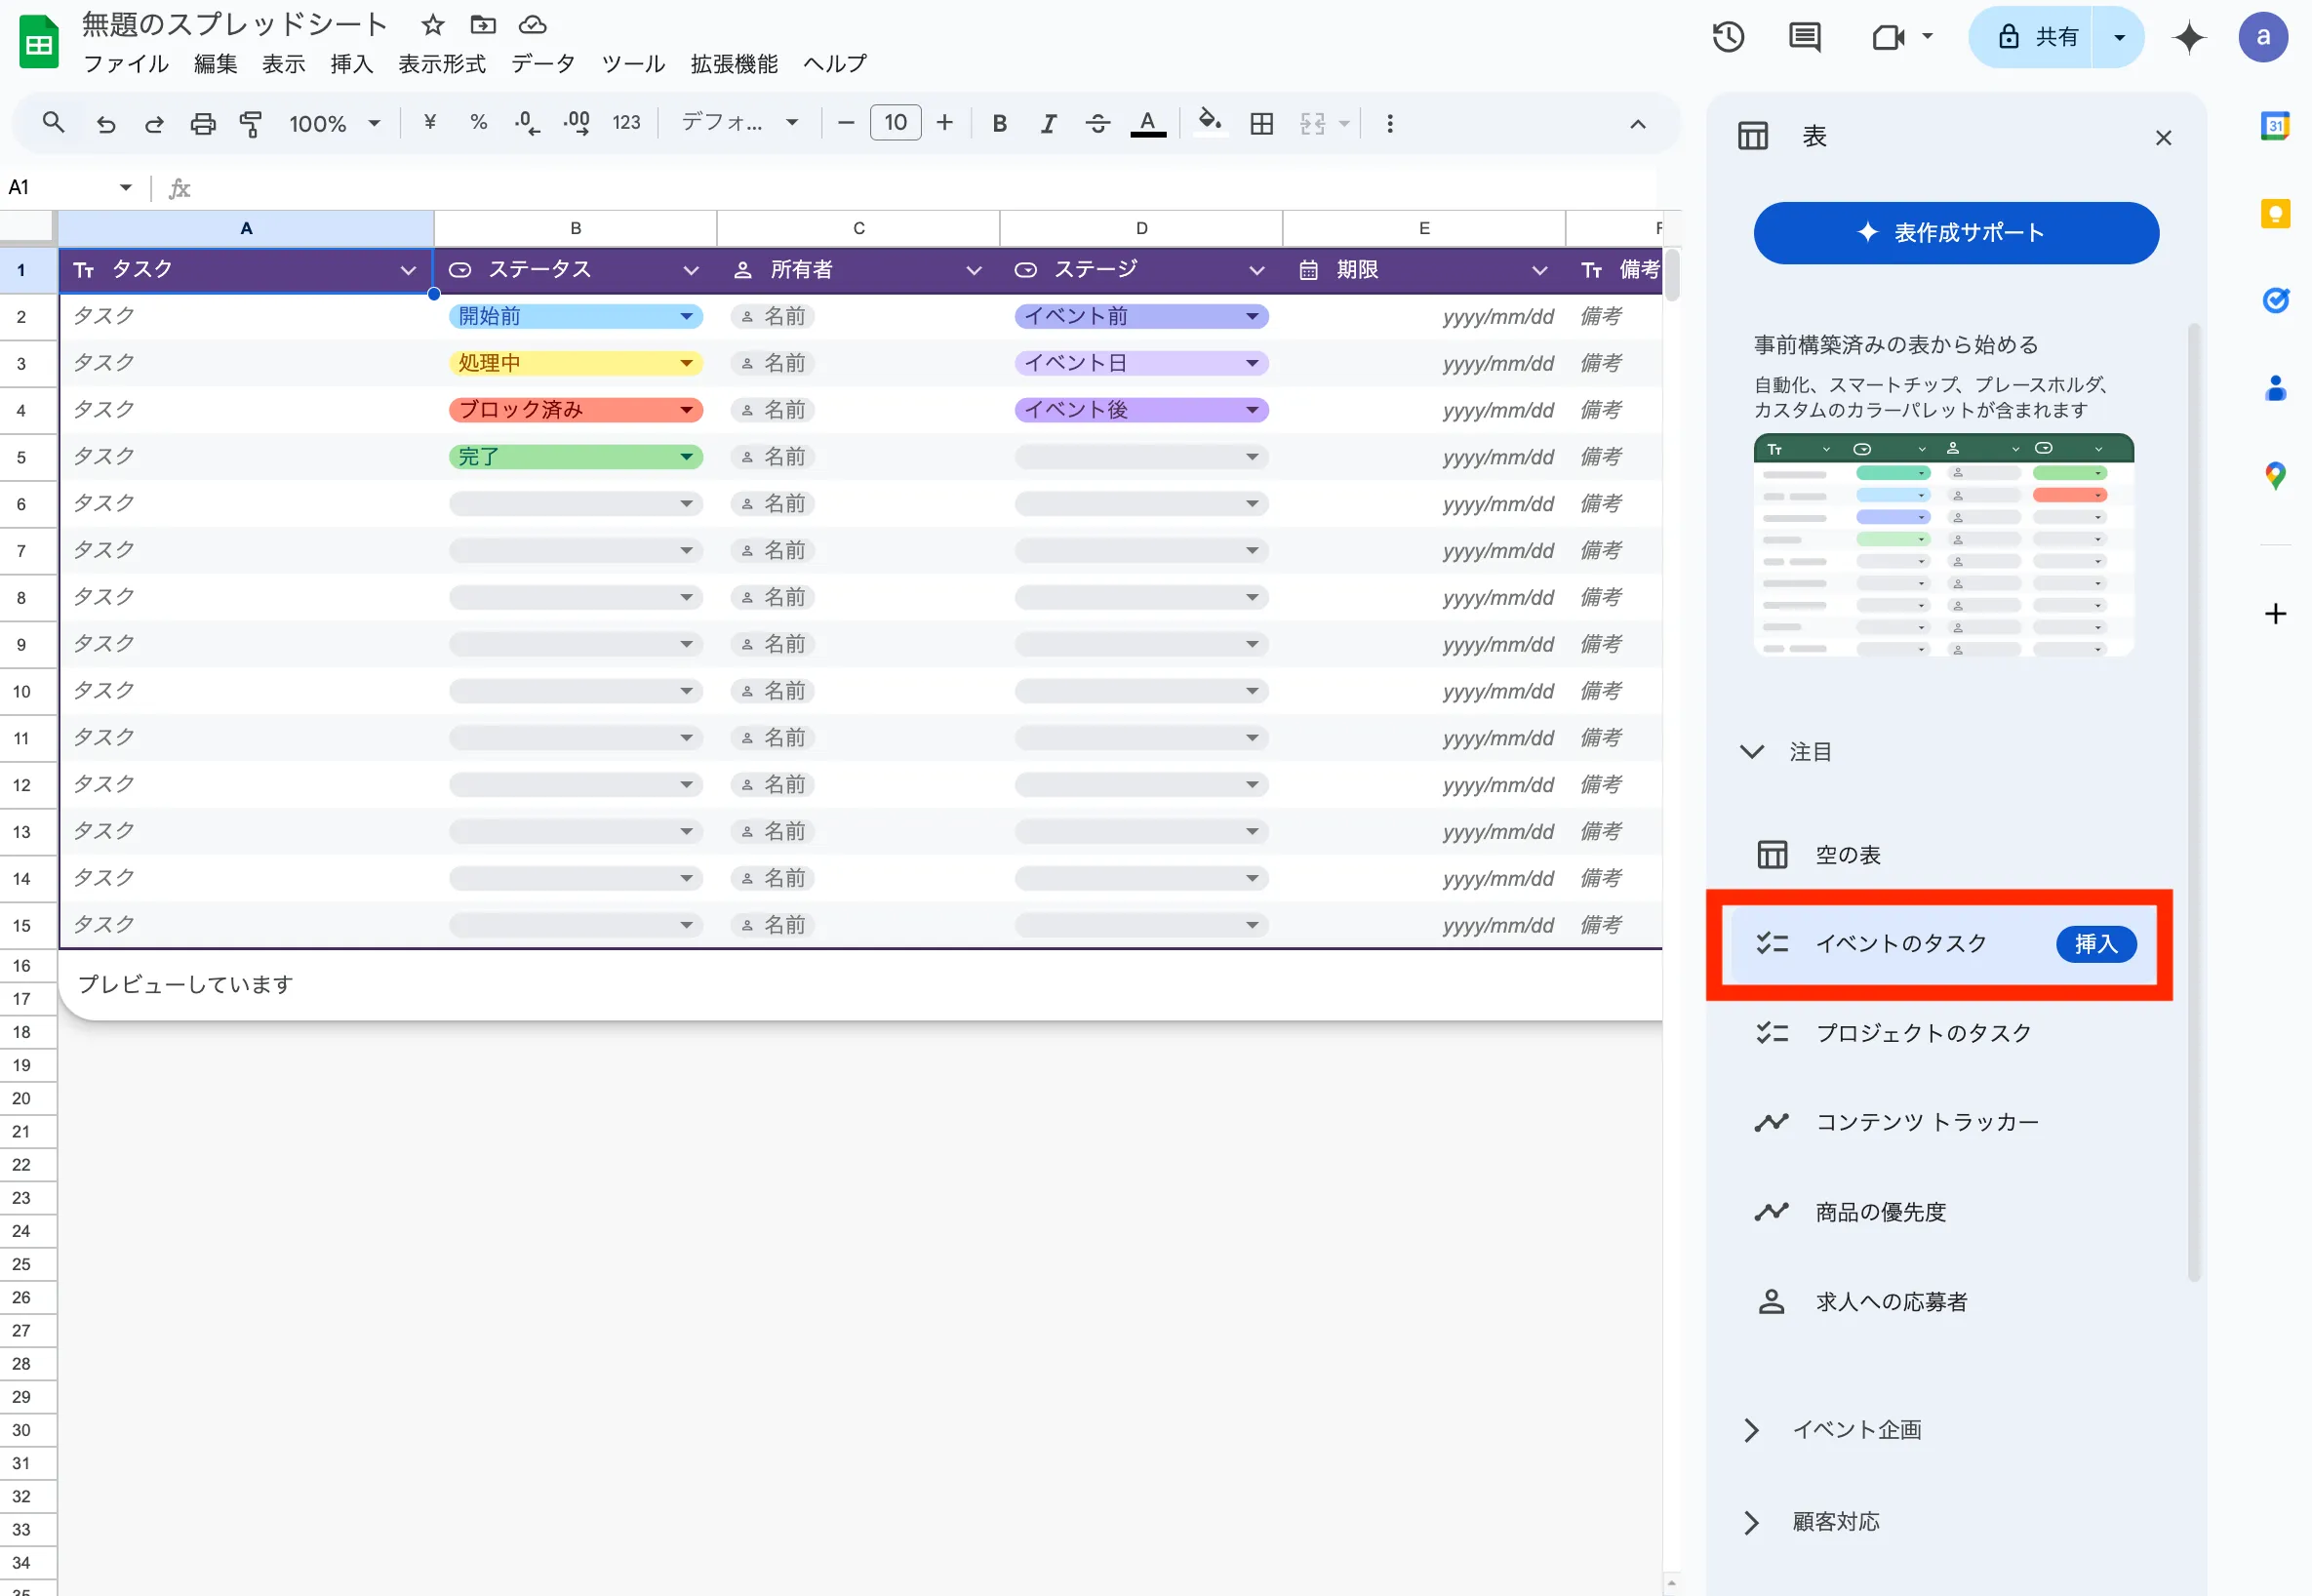This screenshot has height=1596, width=2312.
Task: Format as yen currency
Action: pyautogui.click(x=430, y=122)
